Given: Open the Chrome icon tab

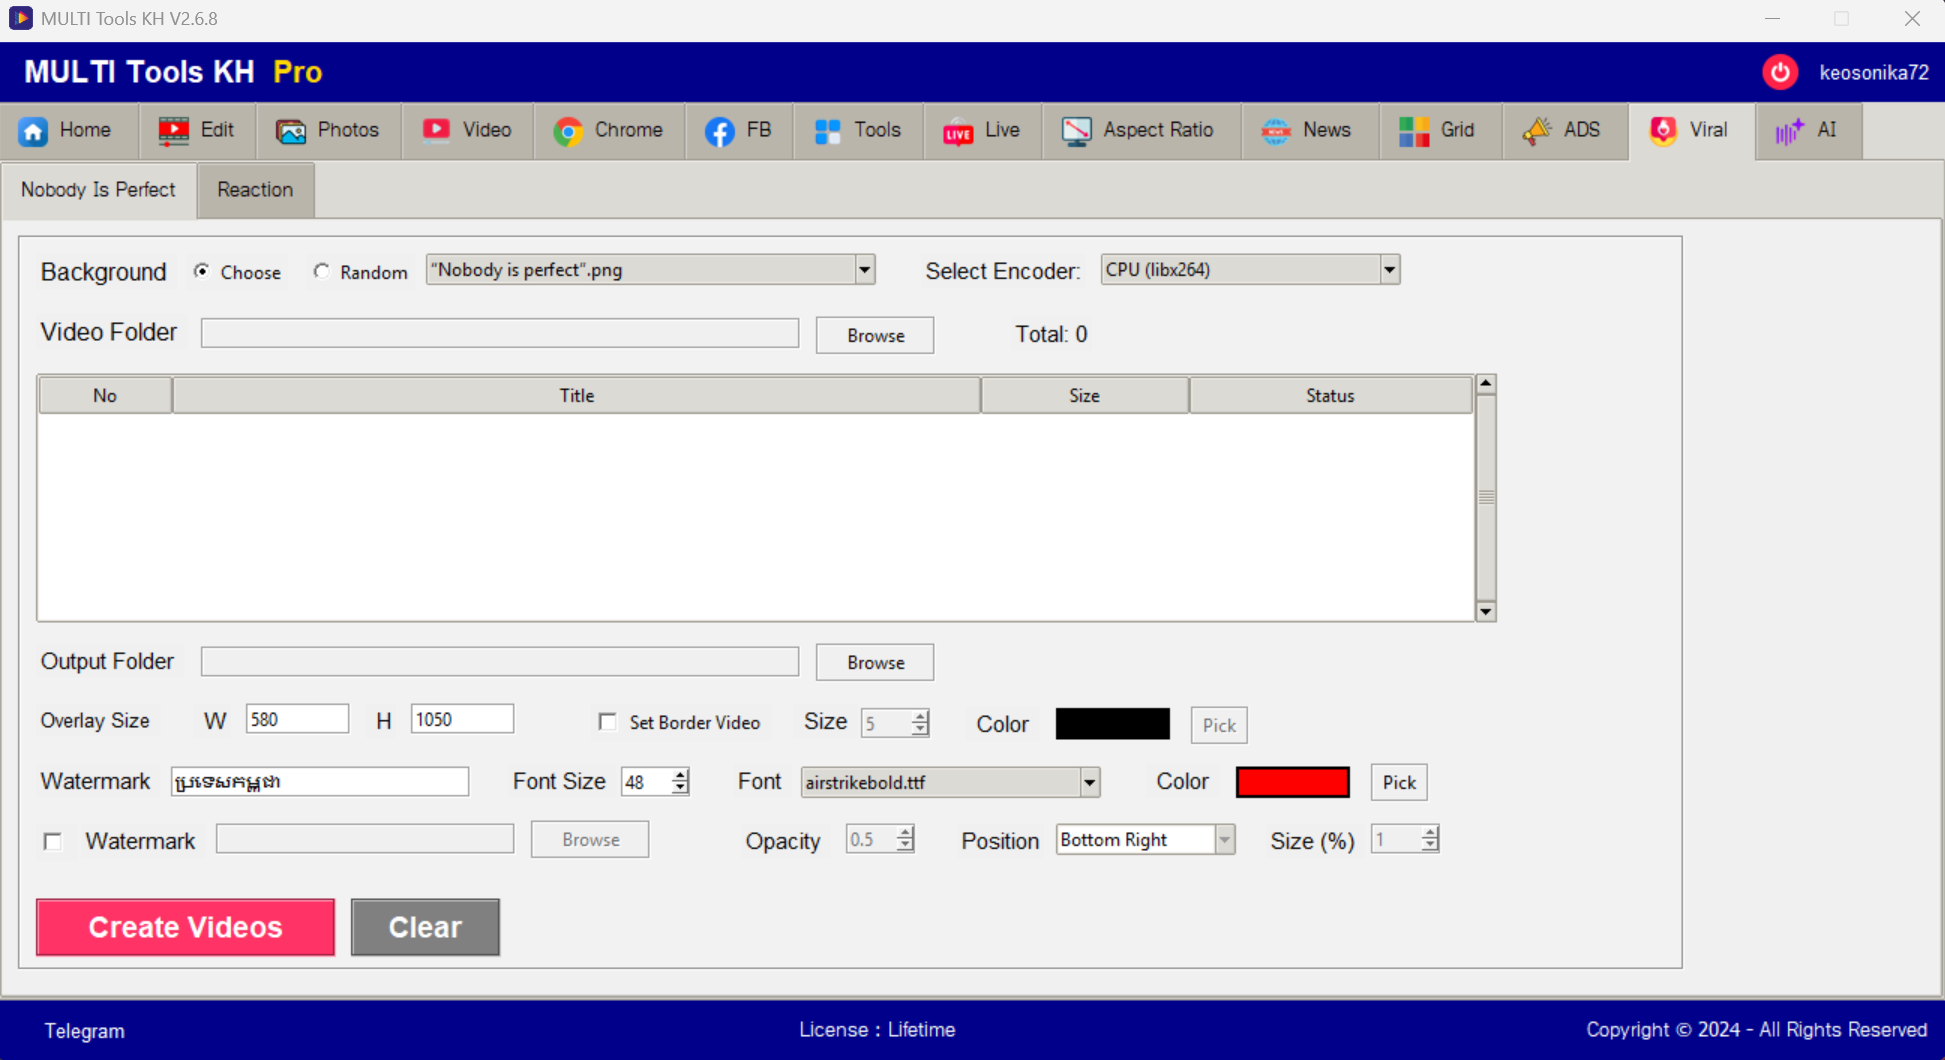Looking at the screenshot, I should pos(568,131).
